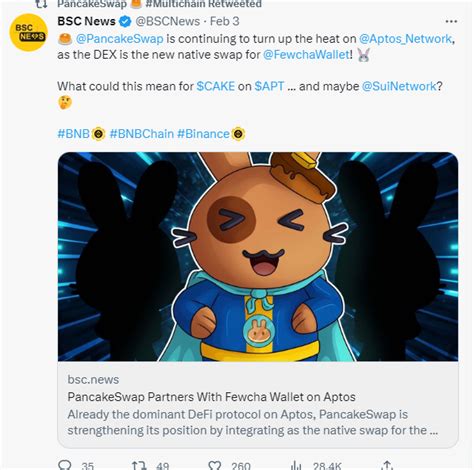
Task: Click the retweeted indicator icon at top
Action: (x=42, y=3)
